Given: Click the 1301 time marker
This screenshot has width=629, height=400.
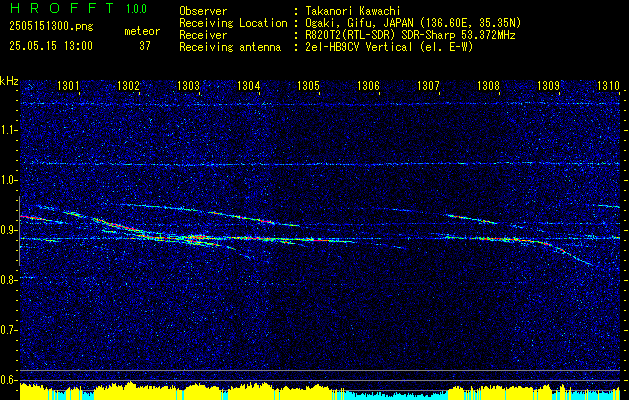Looking at the screenshot, I should tap(68, 85).
